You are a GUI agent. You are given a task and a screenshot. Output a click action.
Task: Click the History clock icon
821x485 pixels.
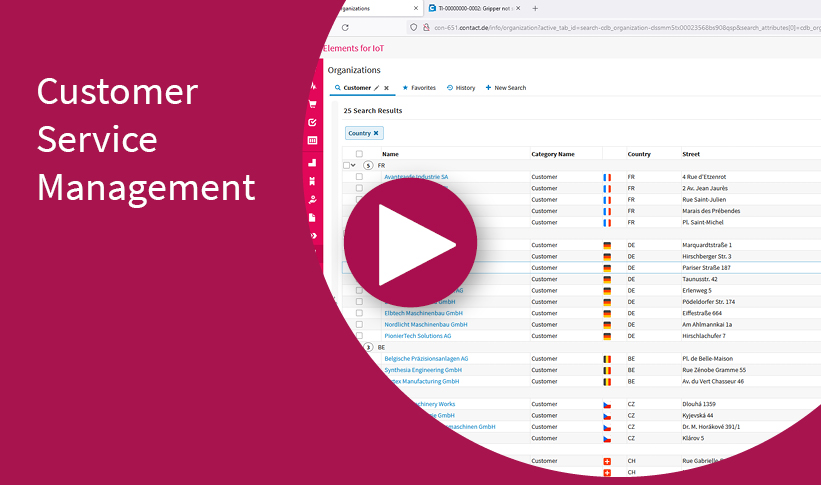pos(450,88)
